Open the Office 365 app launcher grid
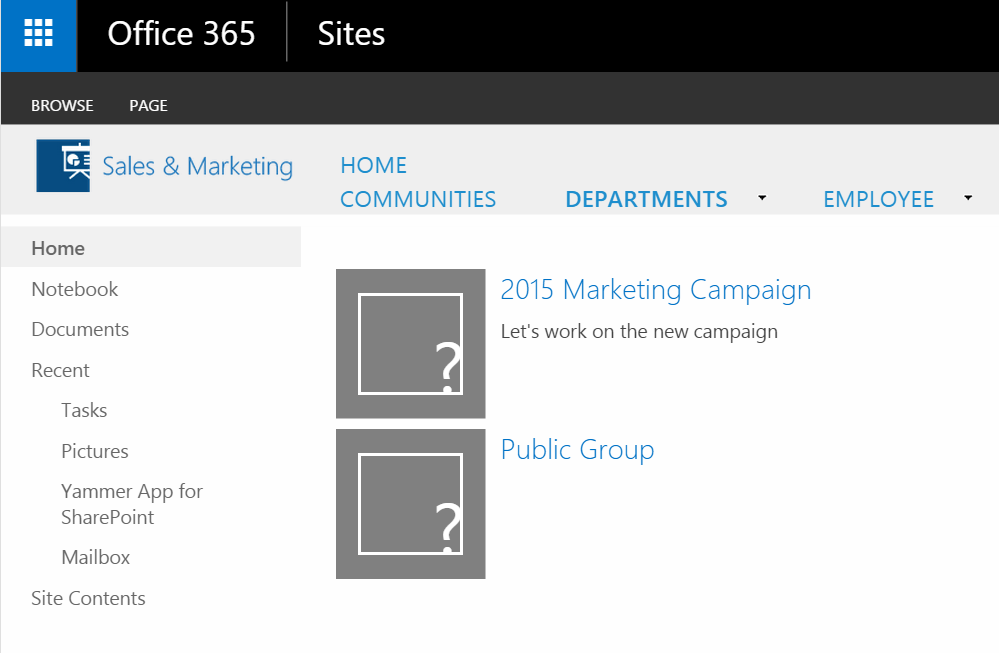 tap(38, 34)
